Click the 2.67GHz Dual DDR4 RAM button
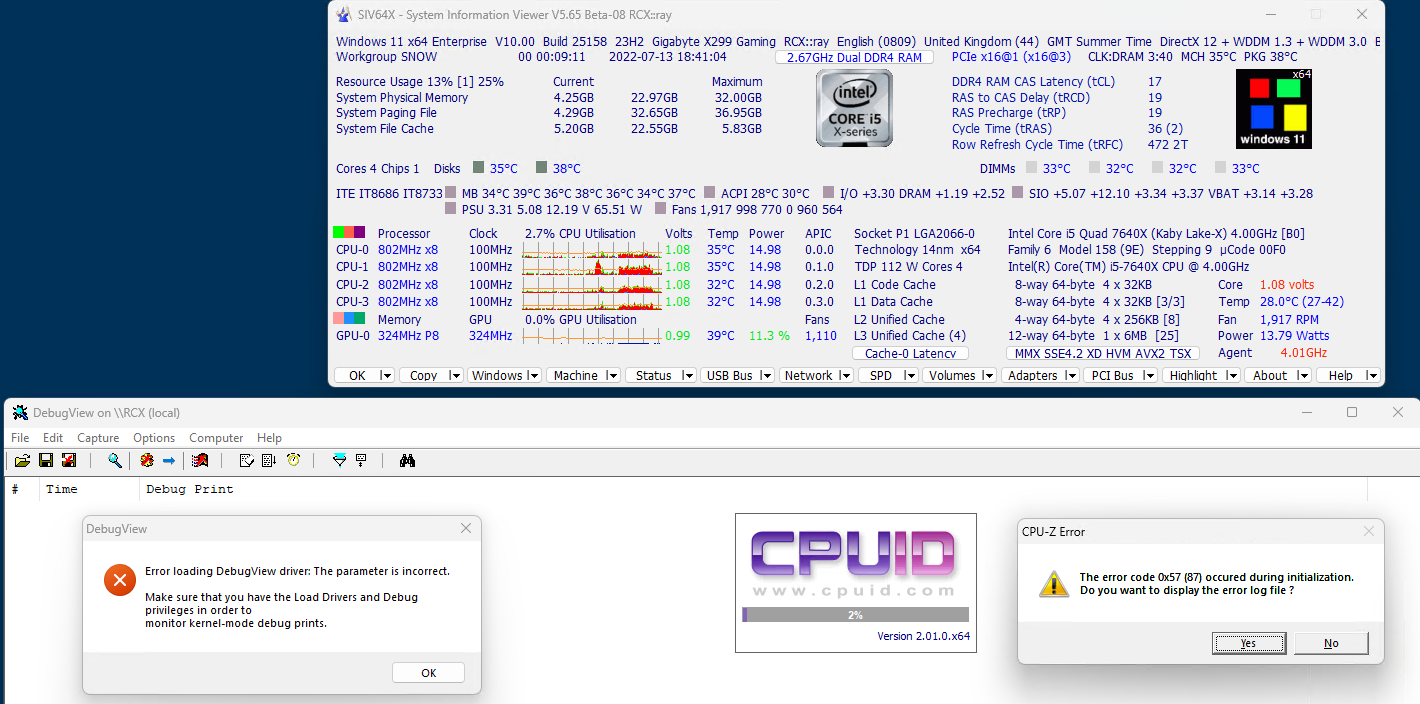1420x704 pixels. coord(854,57)
